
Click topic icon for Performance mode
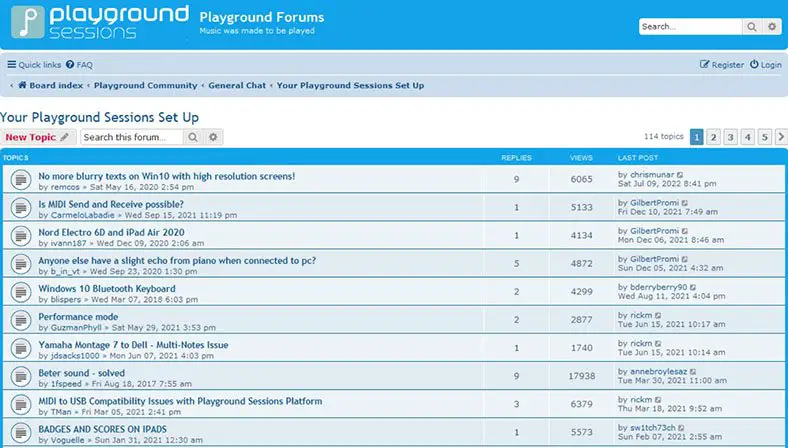coord(21,320)
